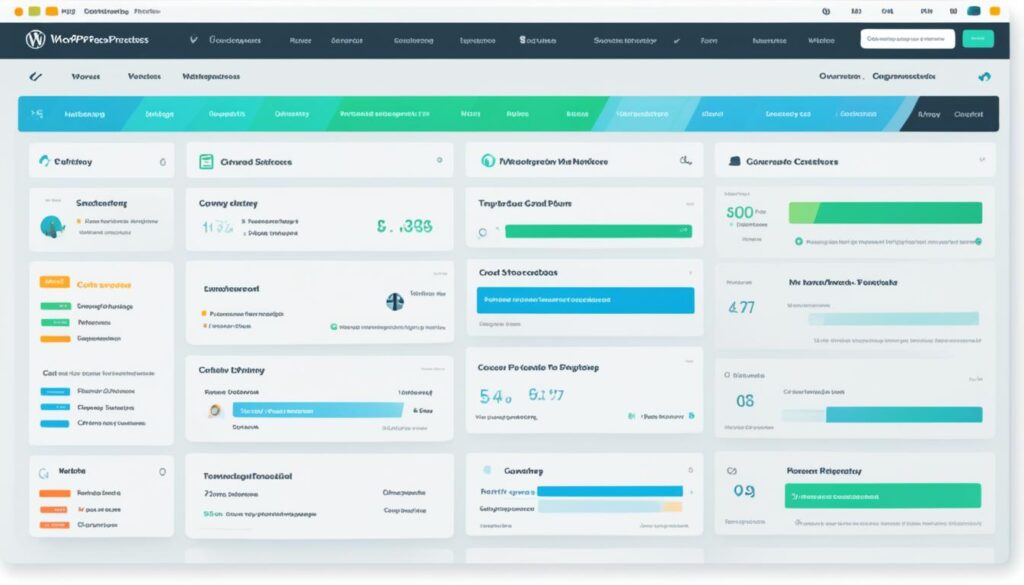Click the dark globe icon in middle card
The height and width of the screenshot is (585, 1024).
pyautogui.click(x=395, y=302)
